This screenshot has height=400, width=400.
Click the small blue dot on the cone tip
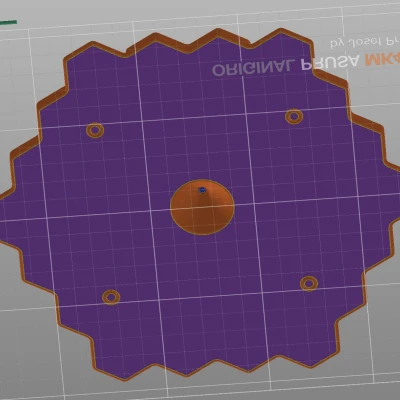(202, 190)
